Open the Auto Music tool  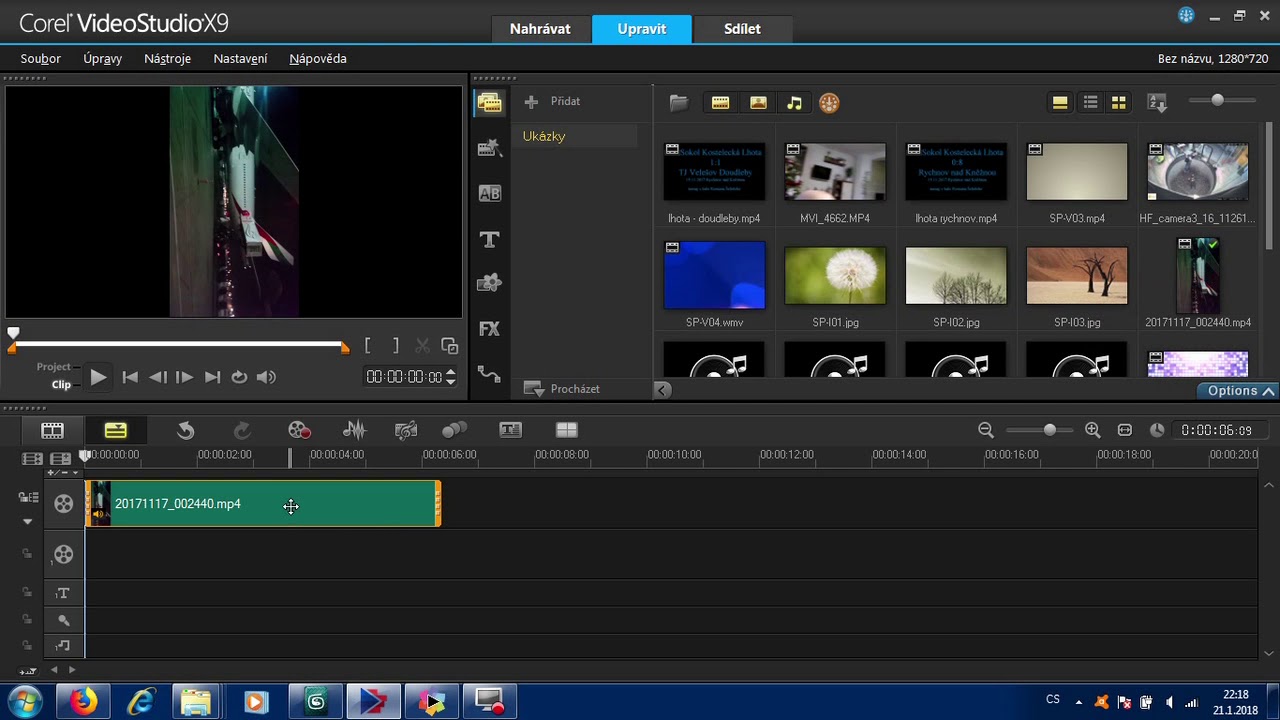point(406,430)
